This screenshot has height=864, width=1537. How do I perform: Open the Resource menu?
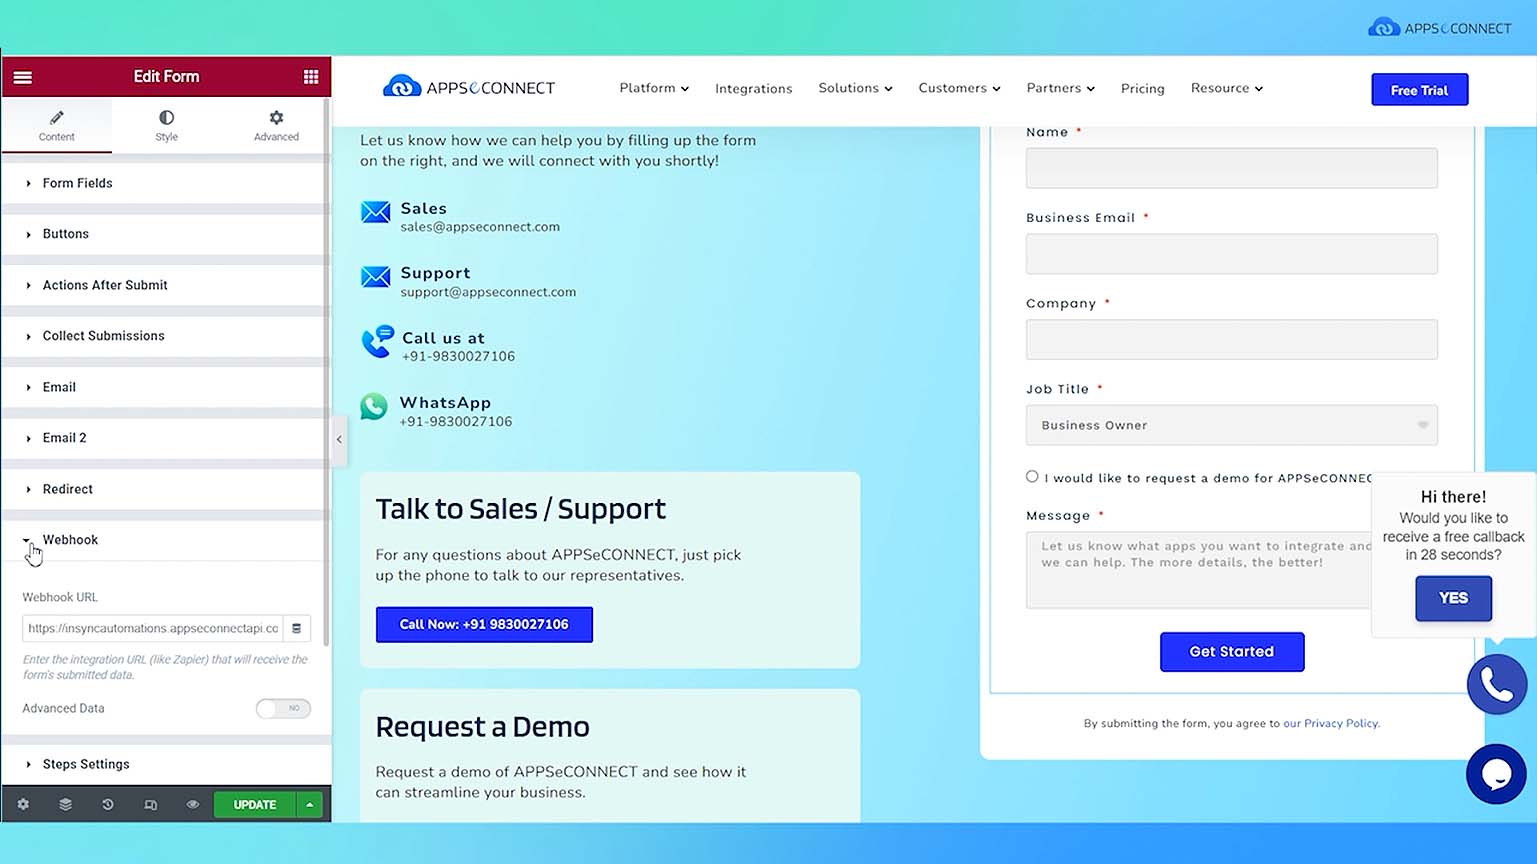(1227, 88)
